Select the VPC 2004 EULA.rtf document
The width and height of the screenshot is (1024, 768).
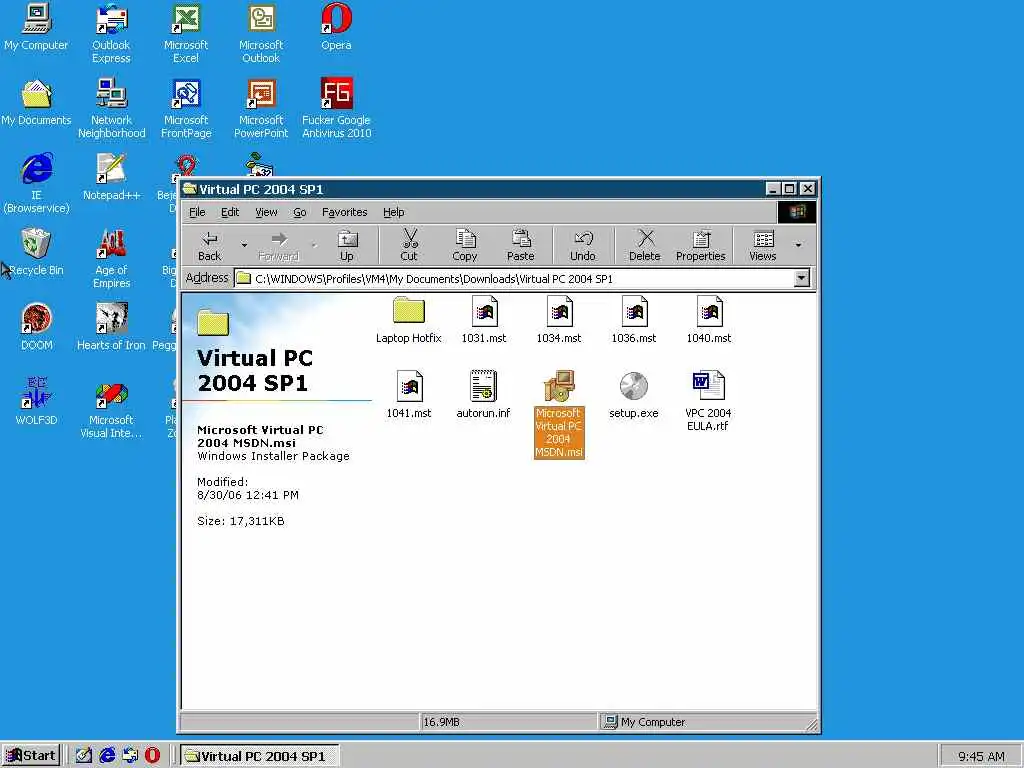[x=709, y=401]
